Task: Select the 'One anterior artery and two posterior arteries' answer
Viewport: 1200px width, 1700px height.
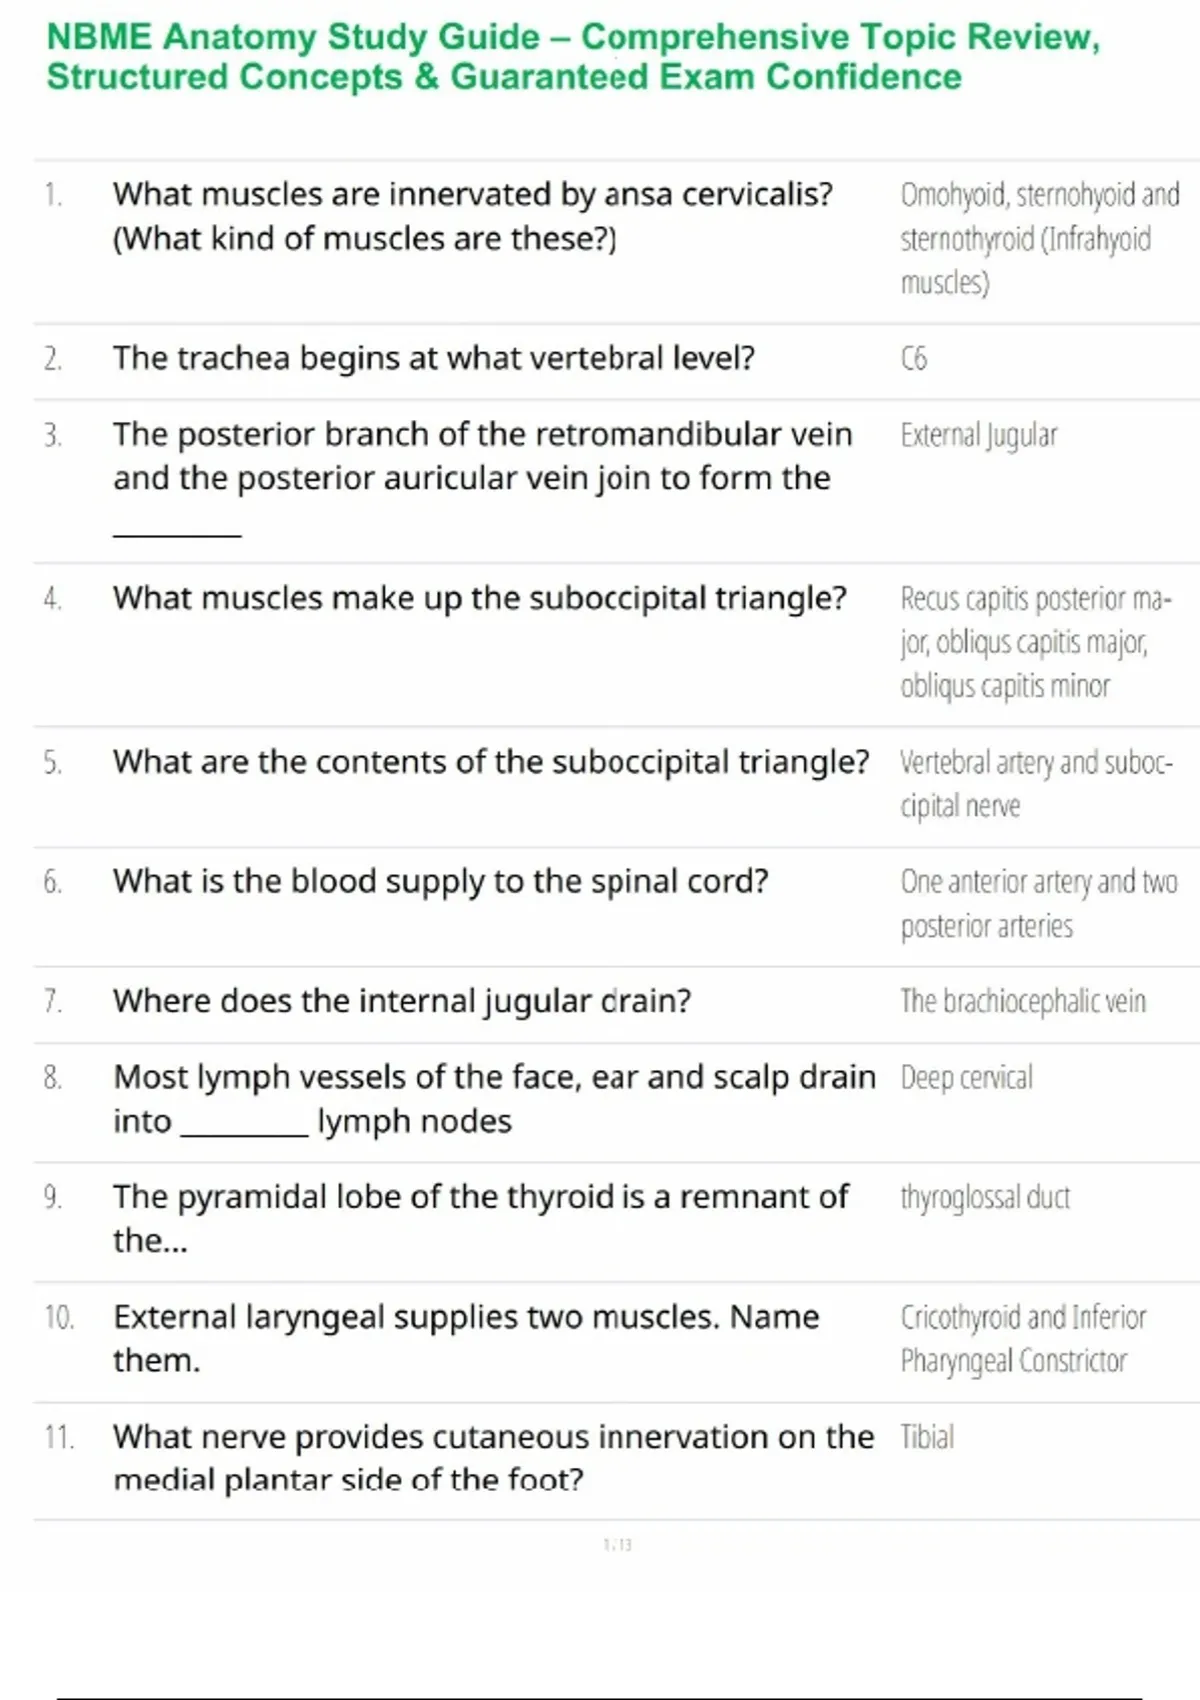Action: tap(1038, 904)
